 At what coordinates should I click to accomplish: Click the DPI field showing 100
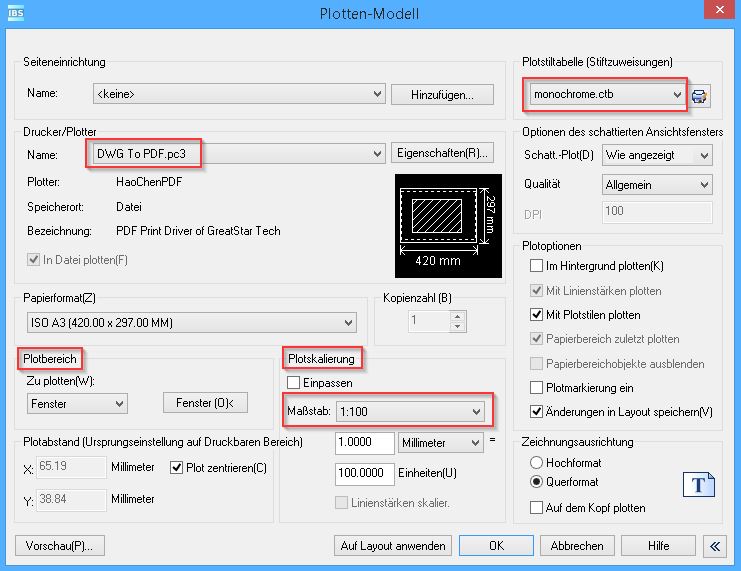[657, 212]
